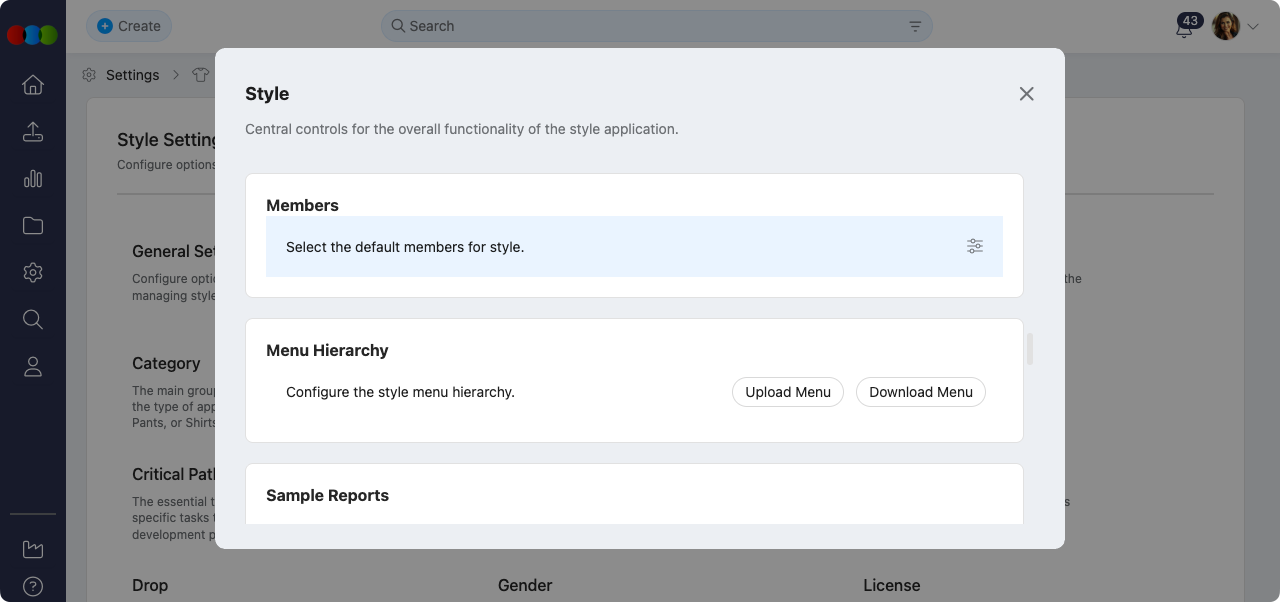Click the Create button
1280x602 pixels.
pyautogui.click(x=129, y=26)
